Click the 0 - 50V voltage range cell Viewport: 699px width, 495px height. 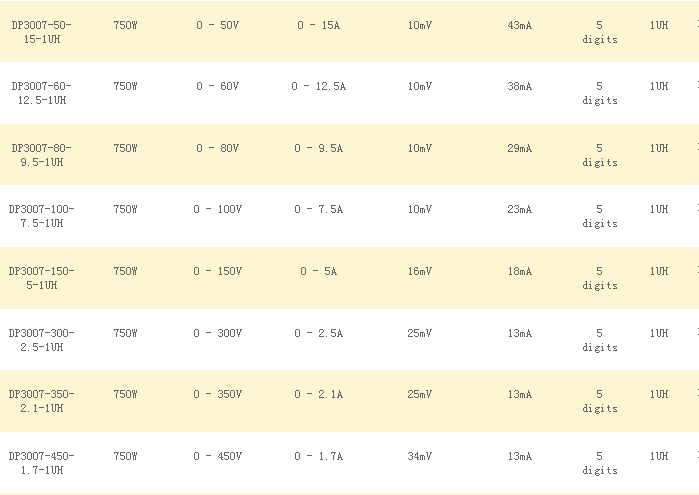click(x=218, y=25)
